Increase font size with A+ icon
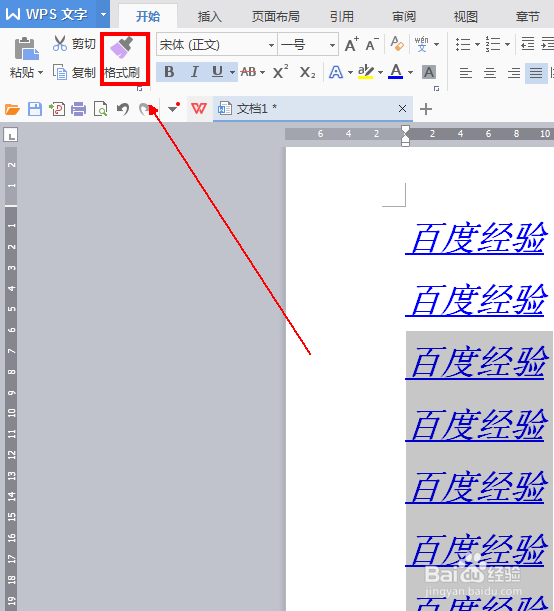This screenshot has height=611, width=554. coord(351,45)
